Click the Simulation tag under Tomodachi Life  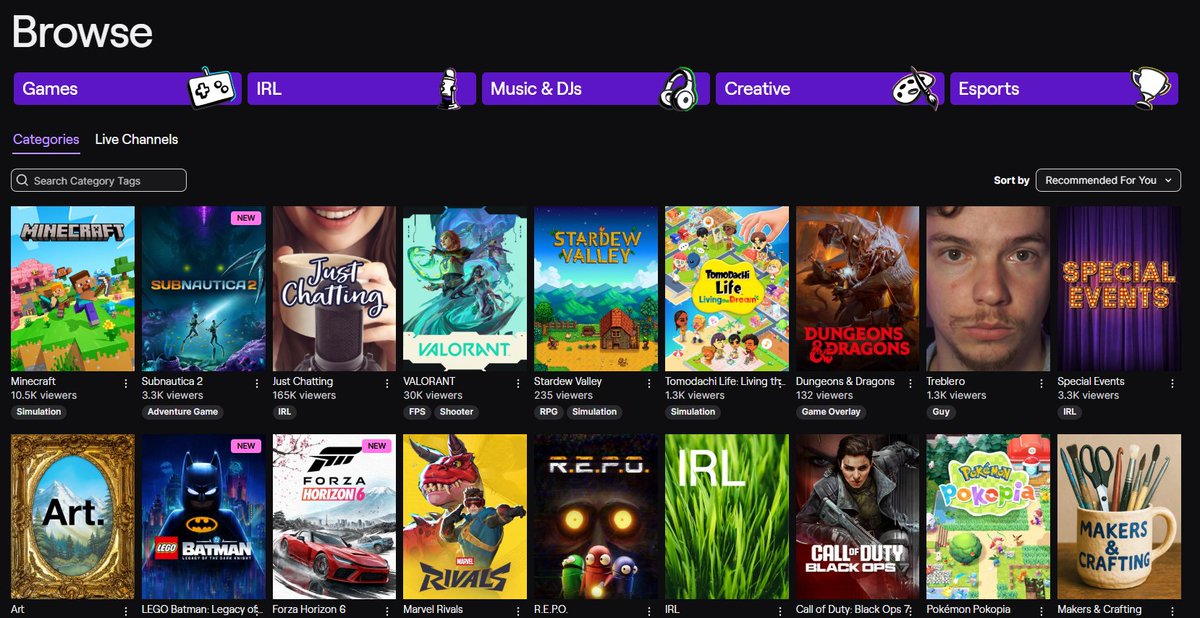[x=693, y=412]
